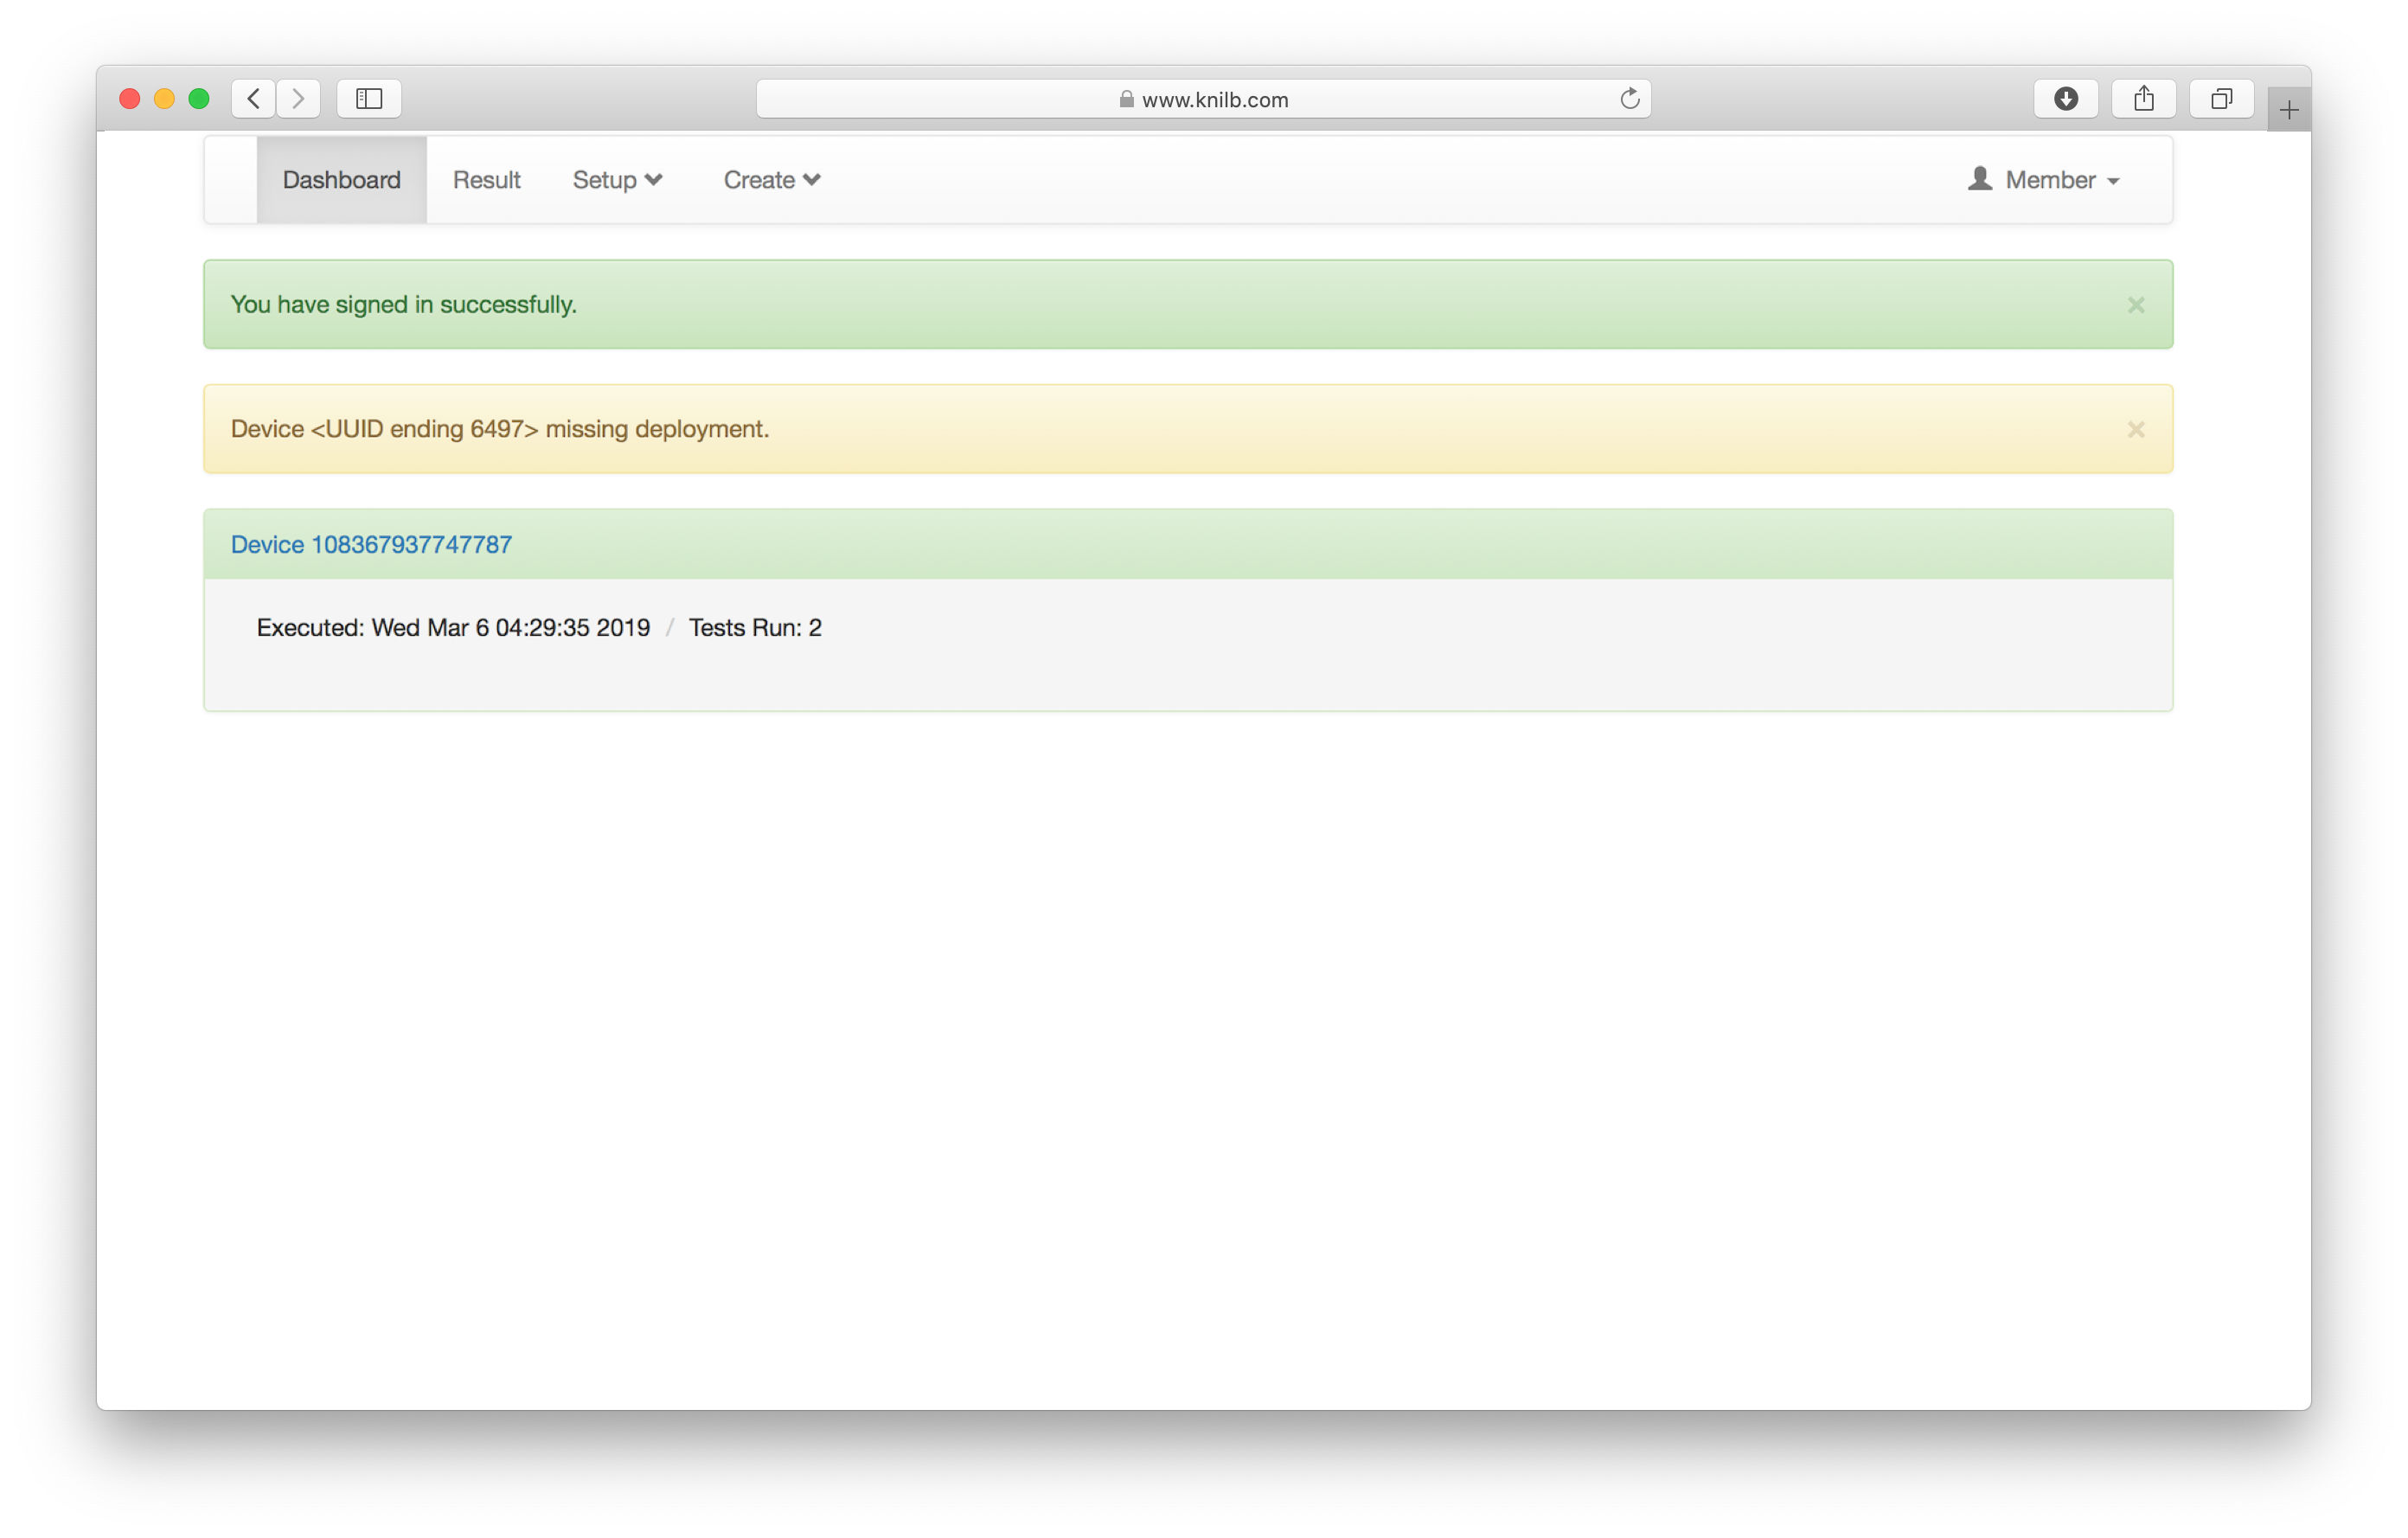Select the Dashboard tab

[x=341, y=180]
